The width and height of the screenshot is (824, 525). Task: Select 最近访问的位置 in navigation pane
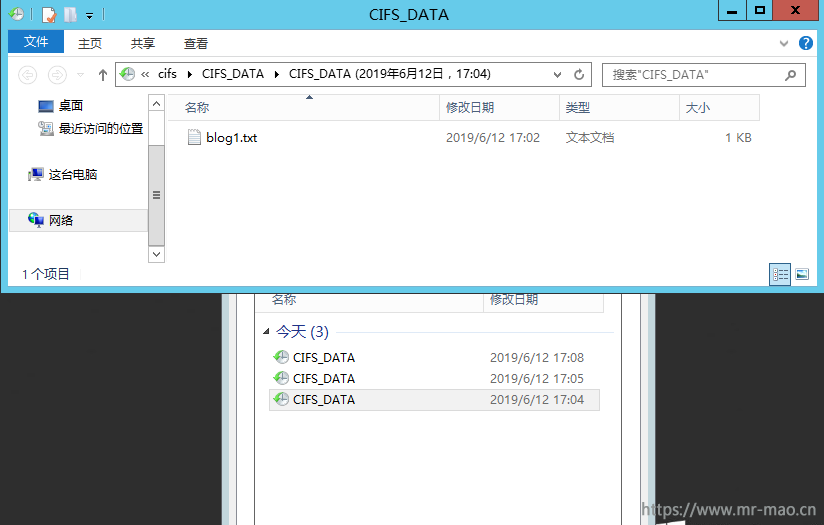(x=101, y=128)
